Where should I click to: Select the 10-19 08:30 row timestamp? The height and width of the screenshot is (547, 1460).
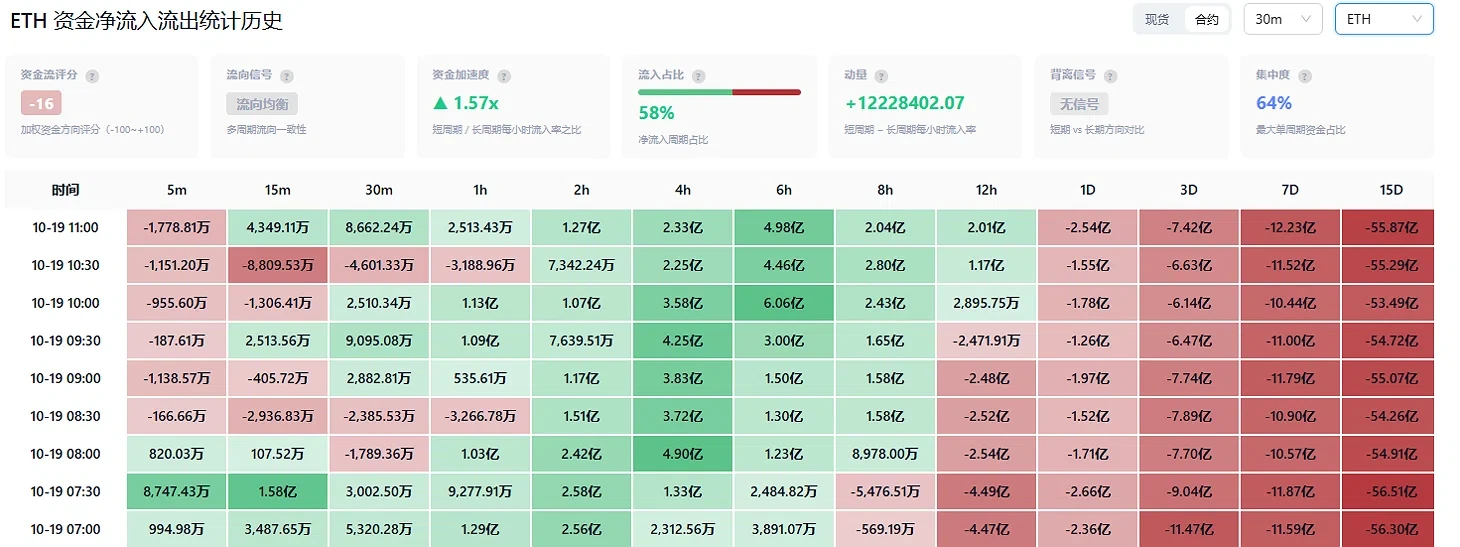65,416
